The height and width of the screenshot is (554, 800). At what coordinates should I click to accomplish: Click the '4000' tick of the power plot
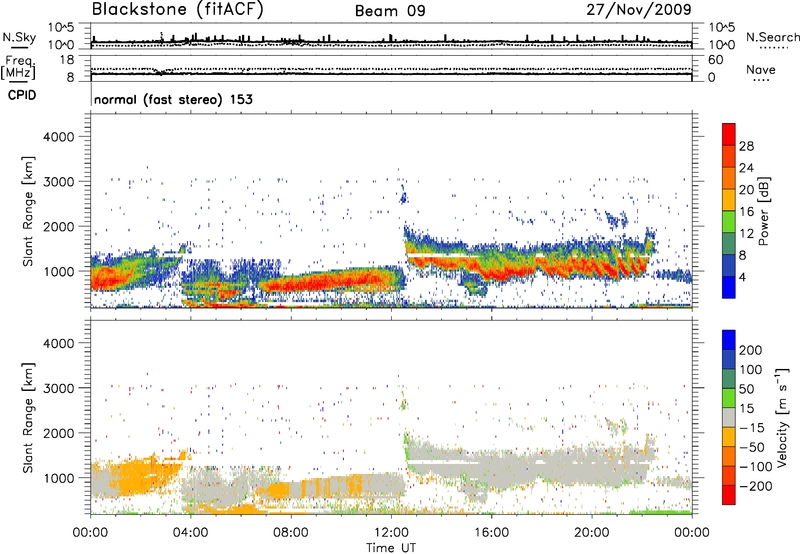(58, 137)
